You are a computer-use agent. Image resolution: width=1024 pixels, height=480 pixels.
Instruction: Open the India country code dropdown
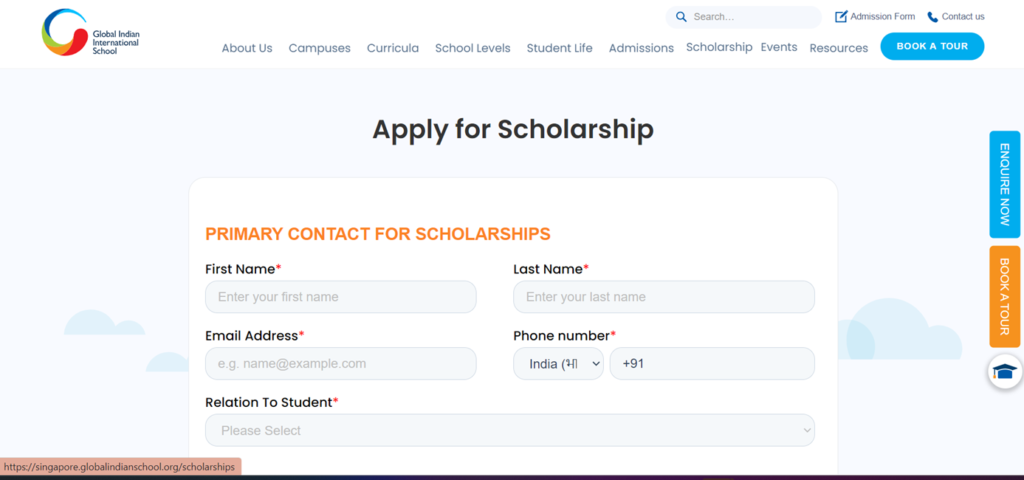[x=558, y=364]
